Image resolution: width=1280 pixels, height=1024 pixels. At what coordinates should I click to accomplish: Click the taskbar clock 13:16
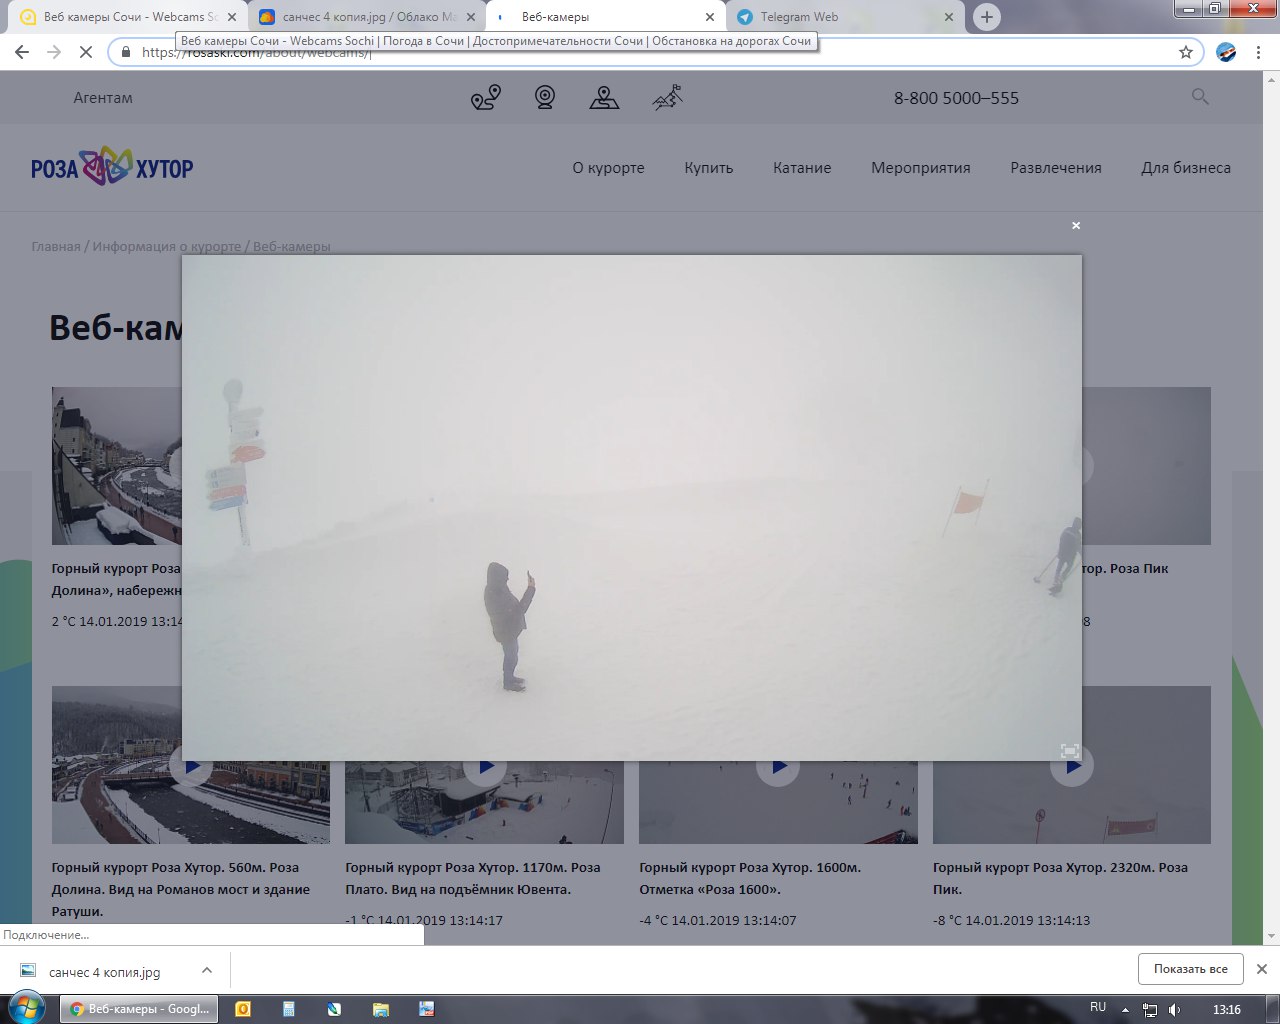(1226, 1009)
